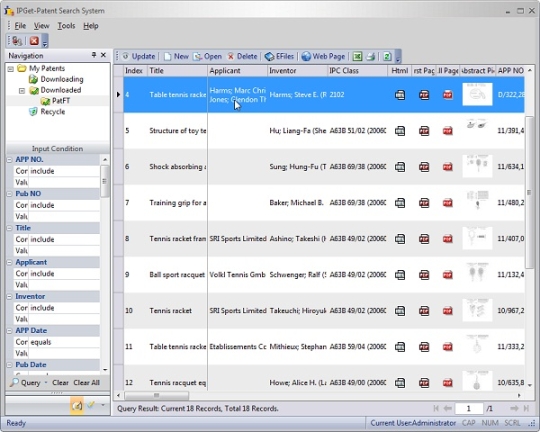Click the include condition under Inventor
540x432 pixels.
(64, 308)
